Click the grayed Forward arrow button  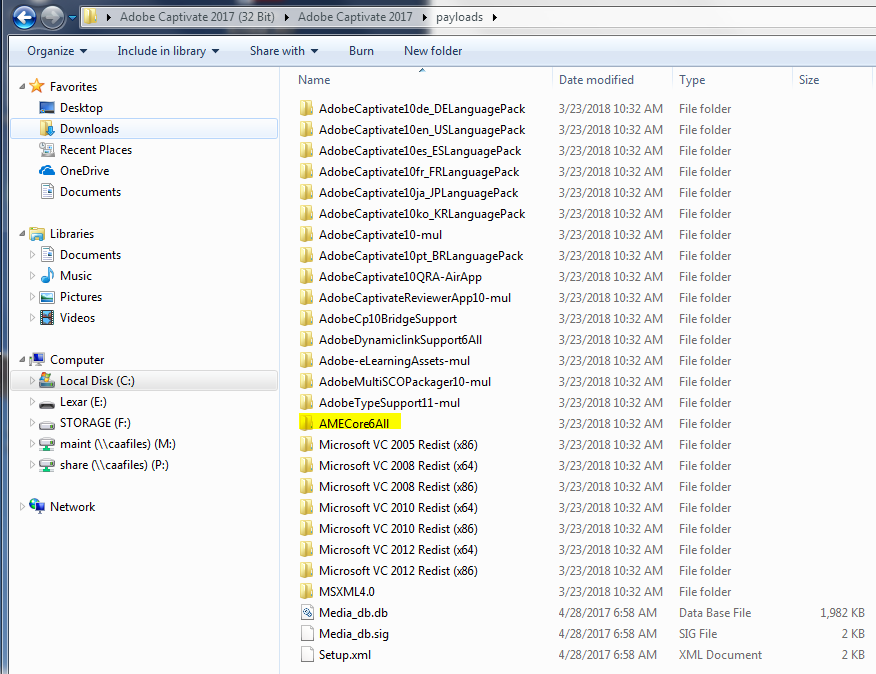click(53, 17)
